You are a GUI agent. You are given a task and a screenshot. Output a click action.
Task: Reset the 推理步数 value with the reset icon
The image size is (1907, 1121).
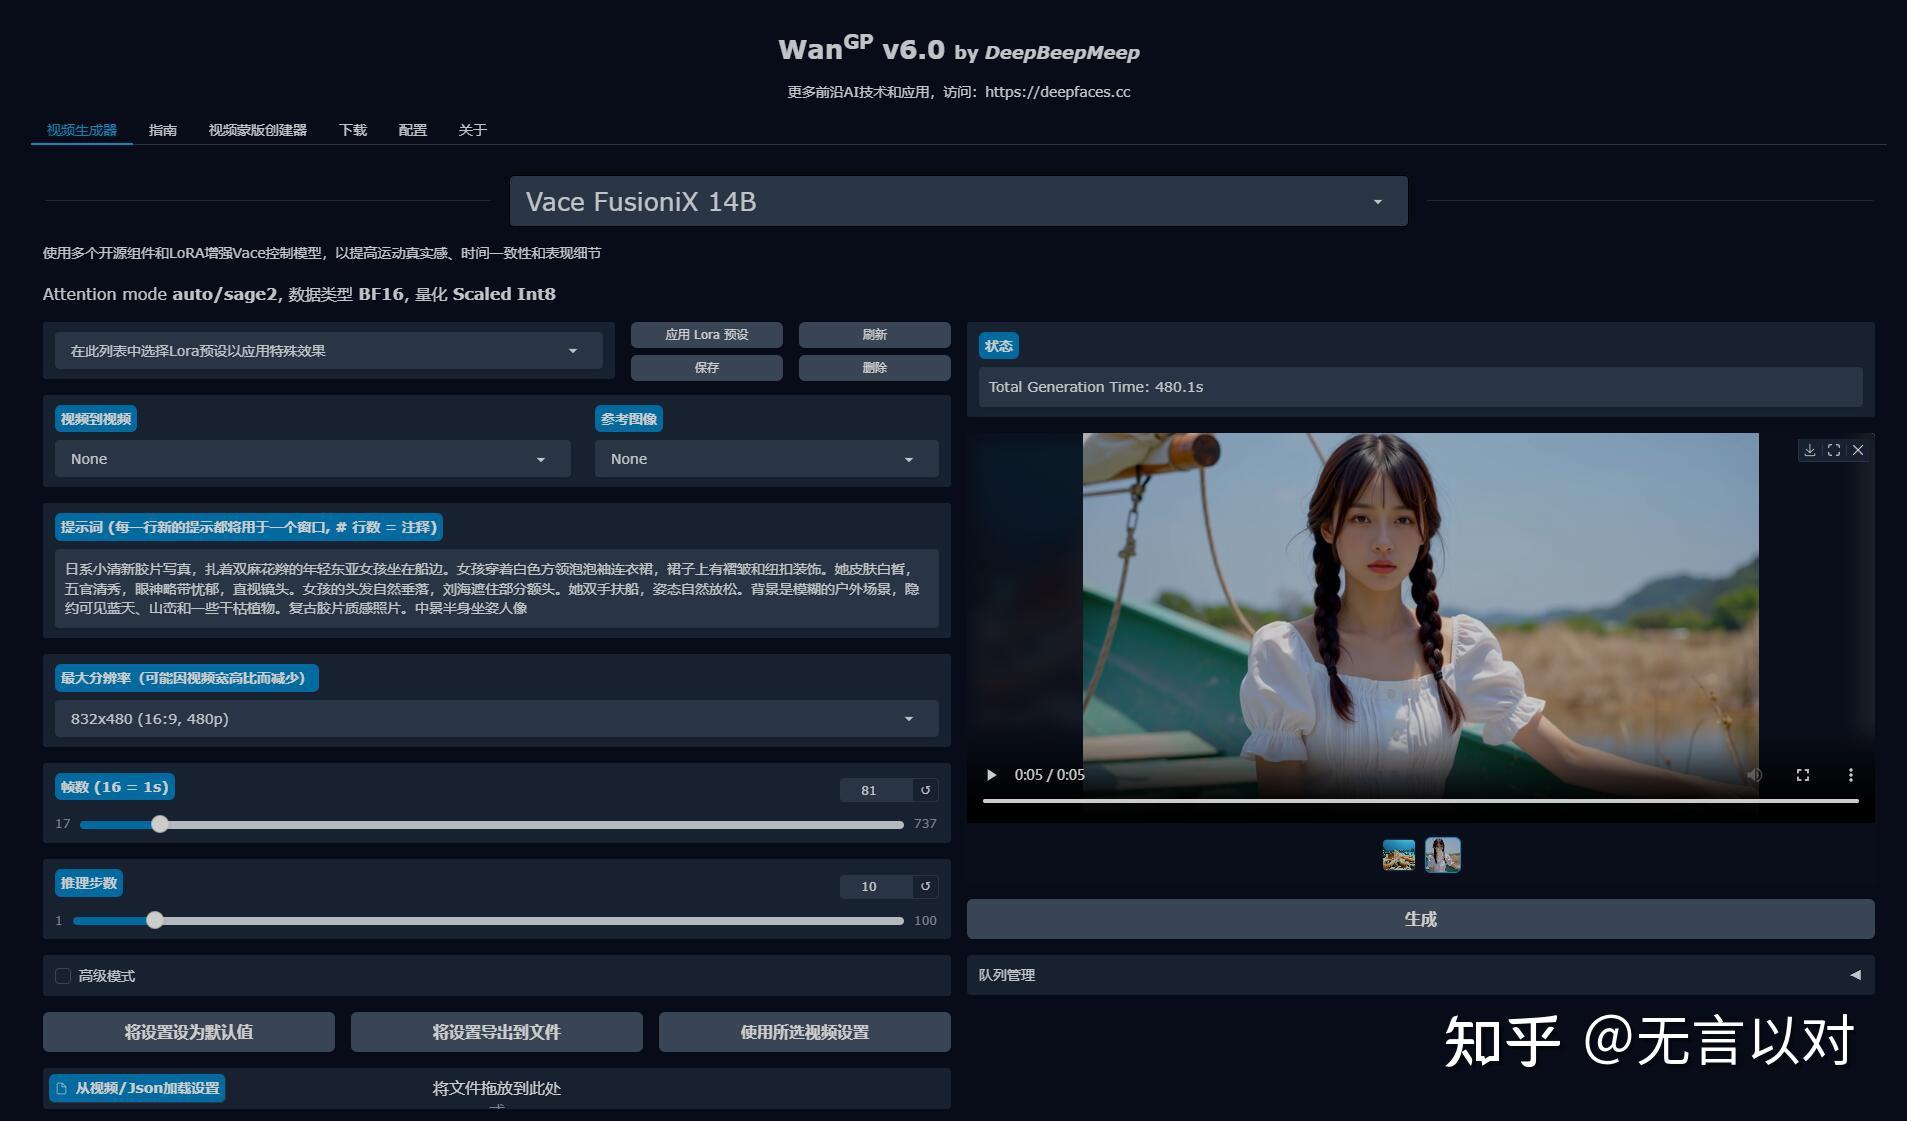tap(926, 886)
